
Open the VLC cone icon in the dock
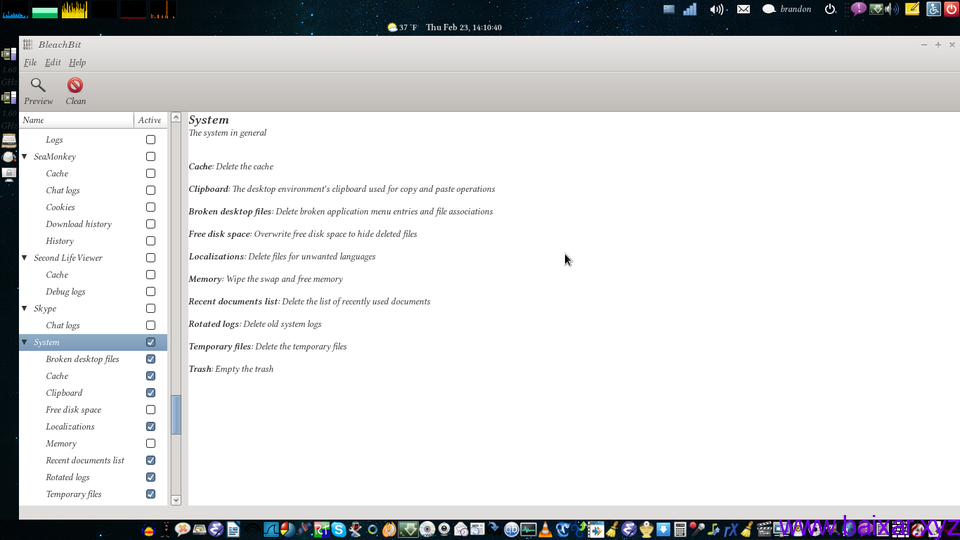[546, 529]
